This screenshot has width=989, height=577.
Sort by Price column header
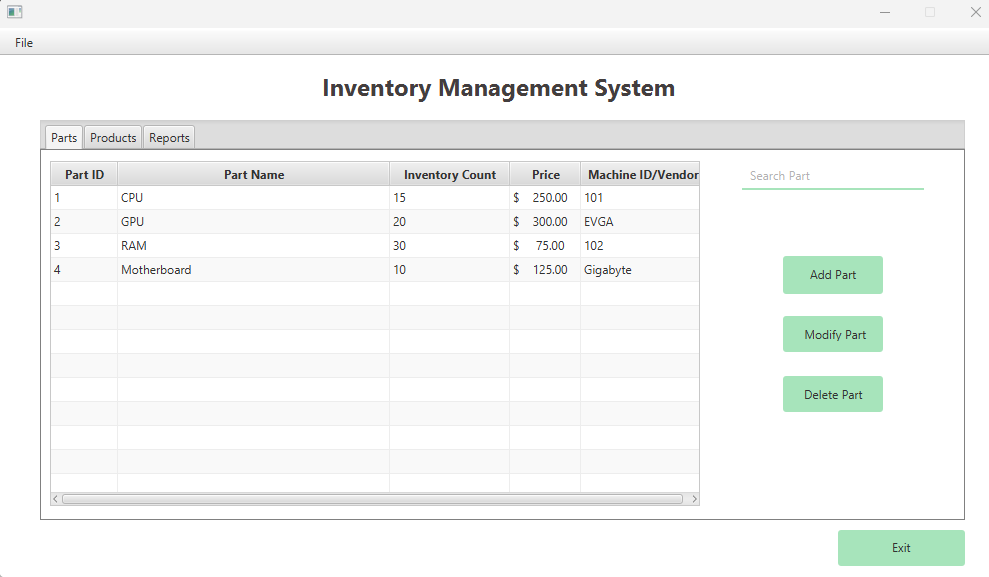(x=546, y=175)
